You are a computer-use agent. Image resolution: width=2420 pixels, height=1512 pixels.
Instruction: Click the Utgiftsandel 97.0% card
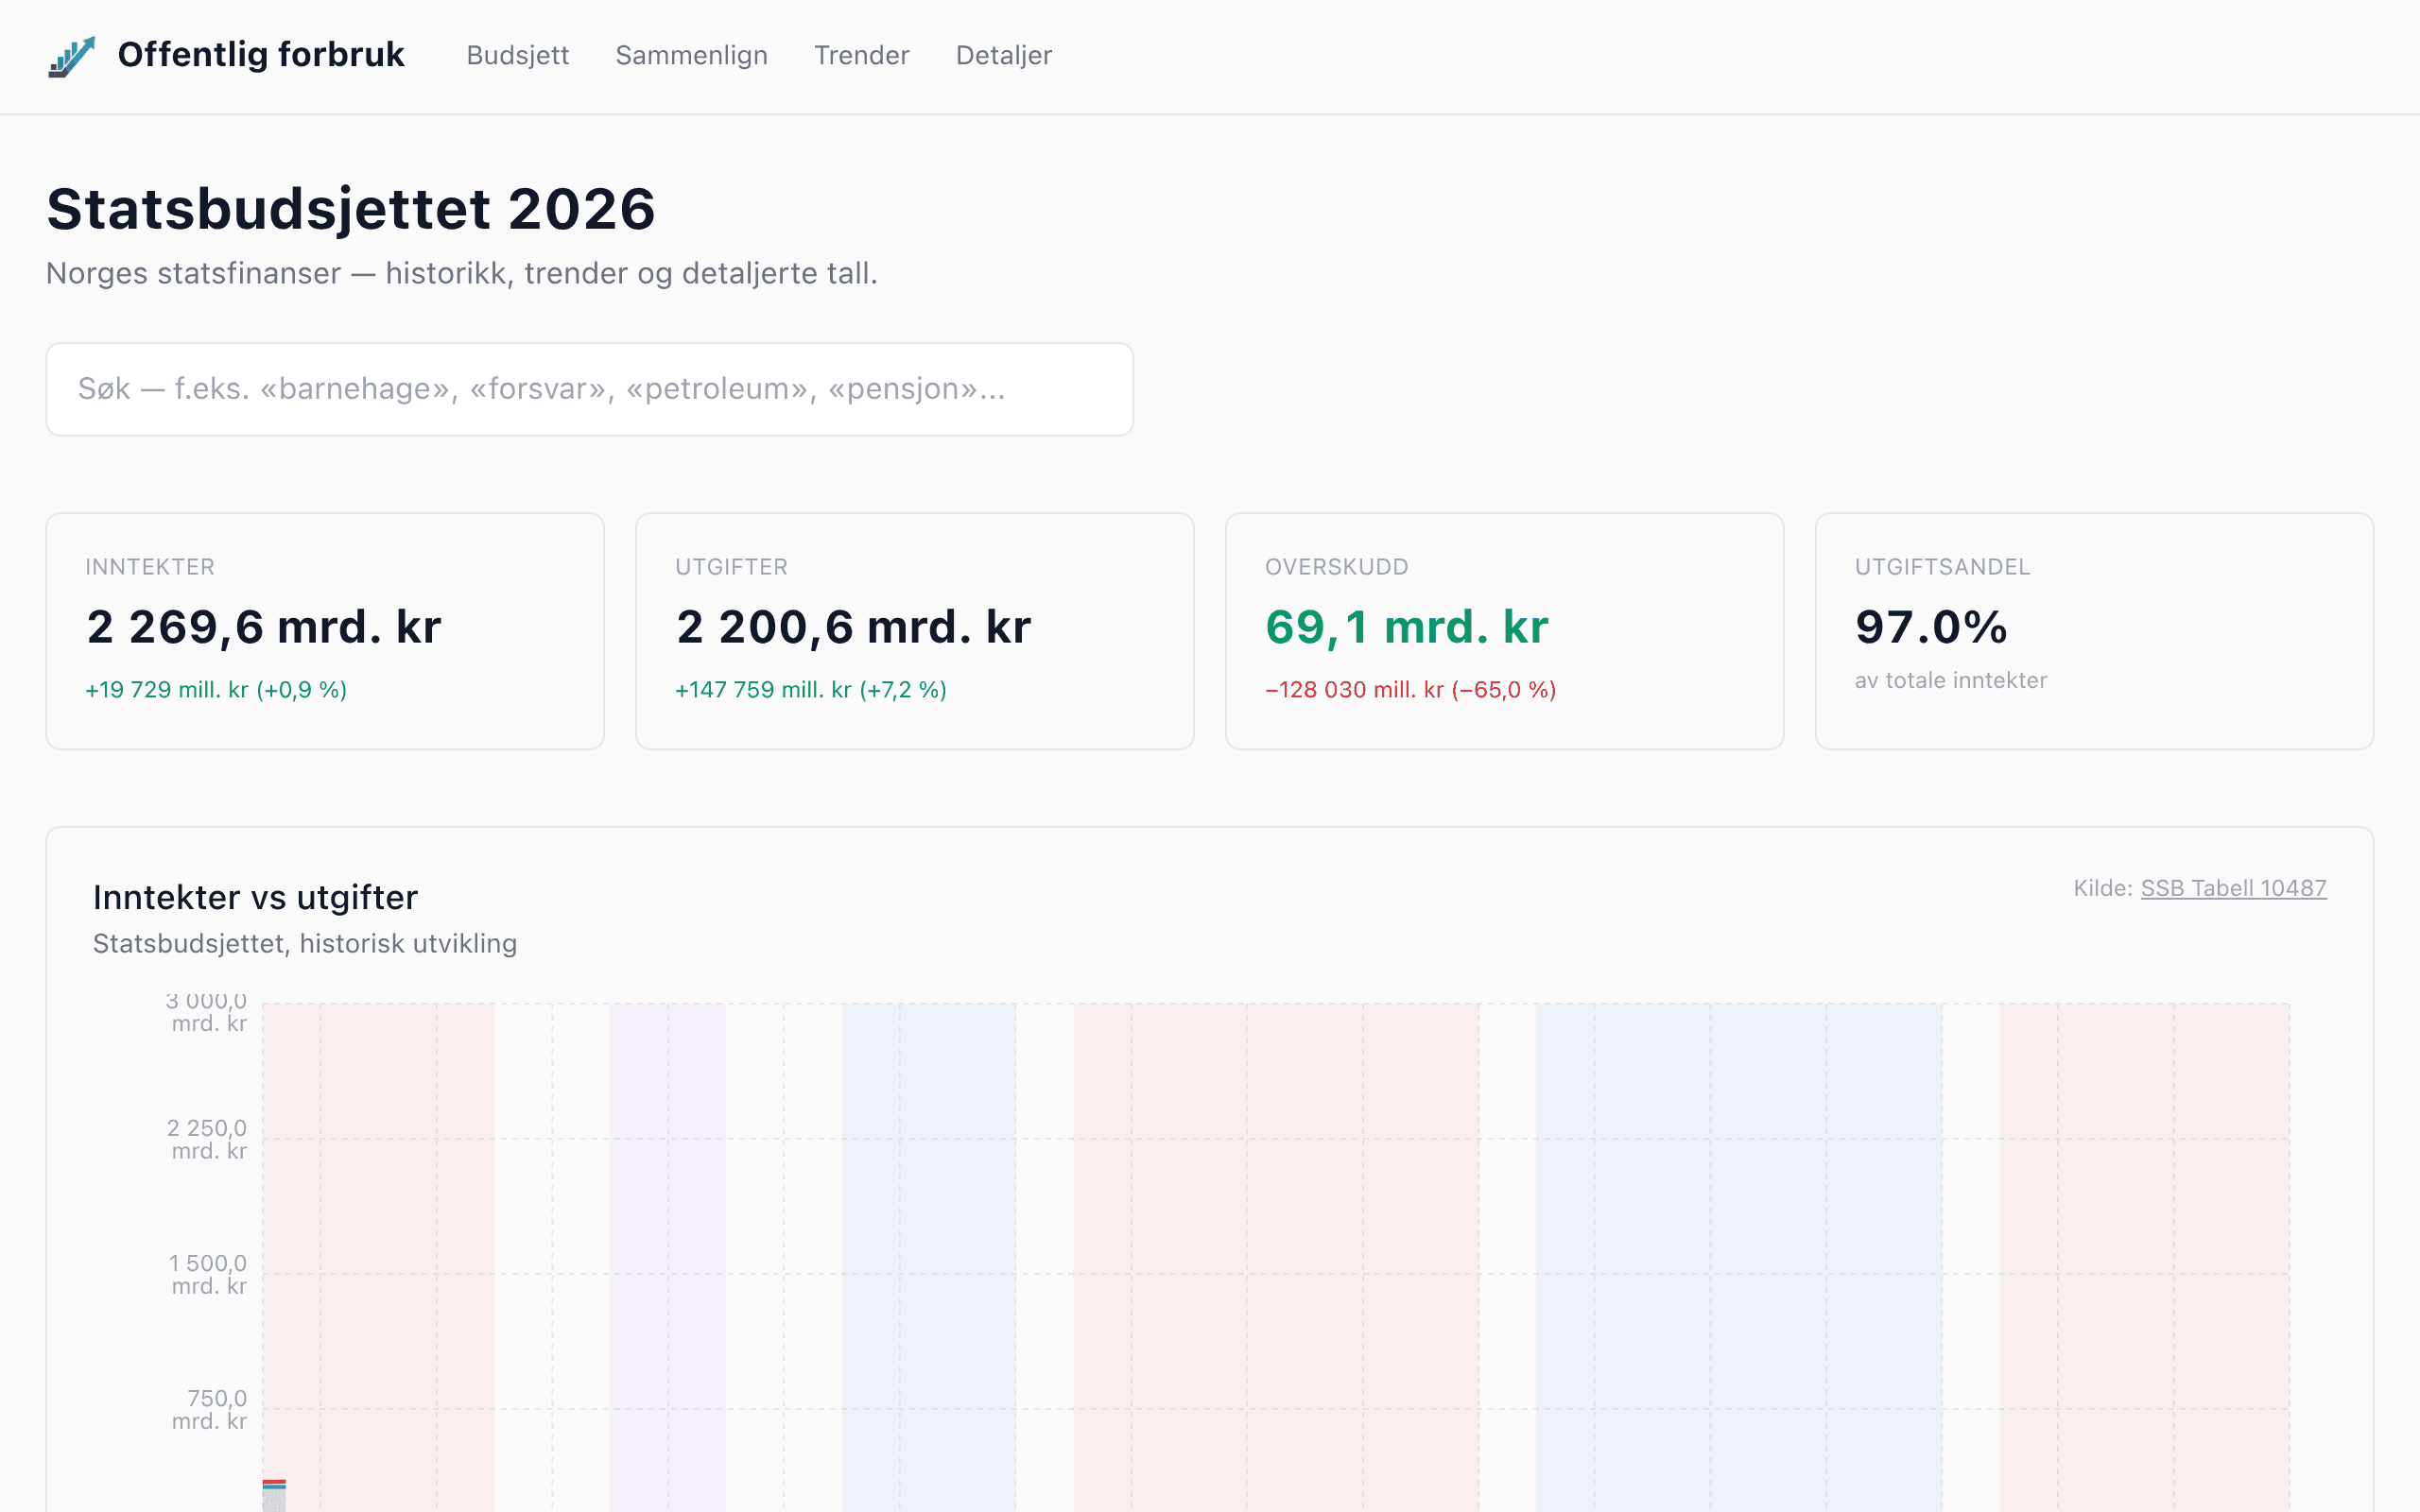pyautogui.click(x=2094, y=631)
